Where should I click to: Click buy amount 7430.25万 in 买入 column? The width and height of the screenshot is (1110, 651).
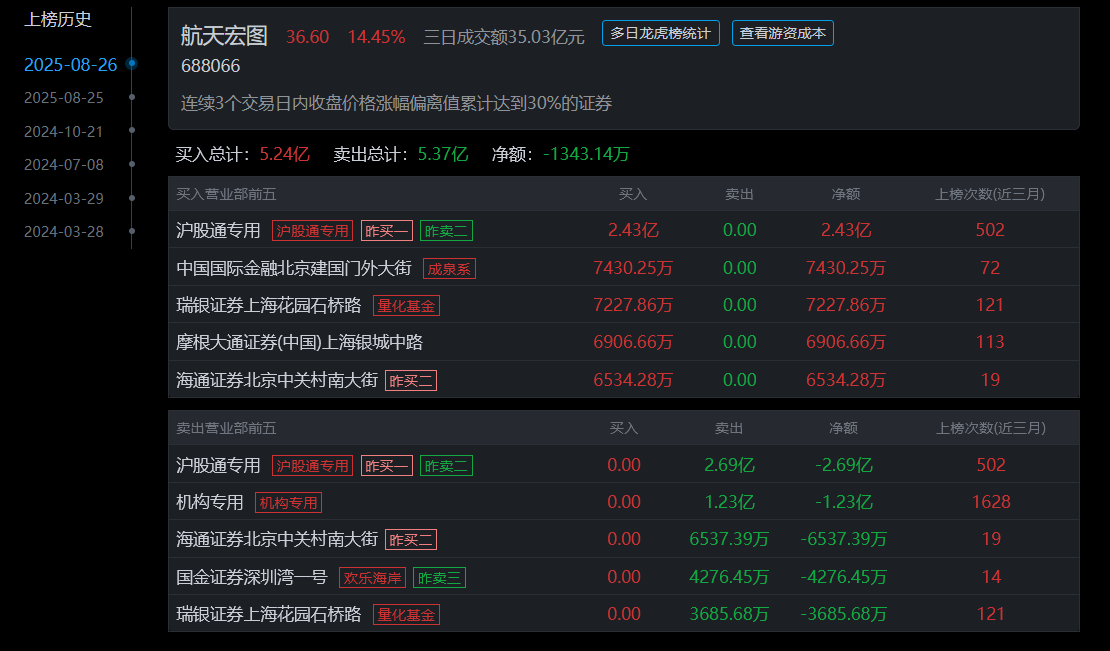pyautogui.click(x=633, y=268)
